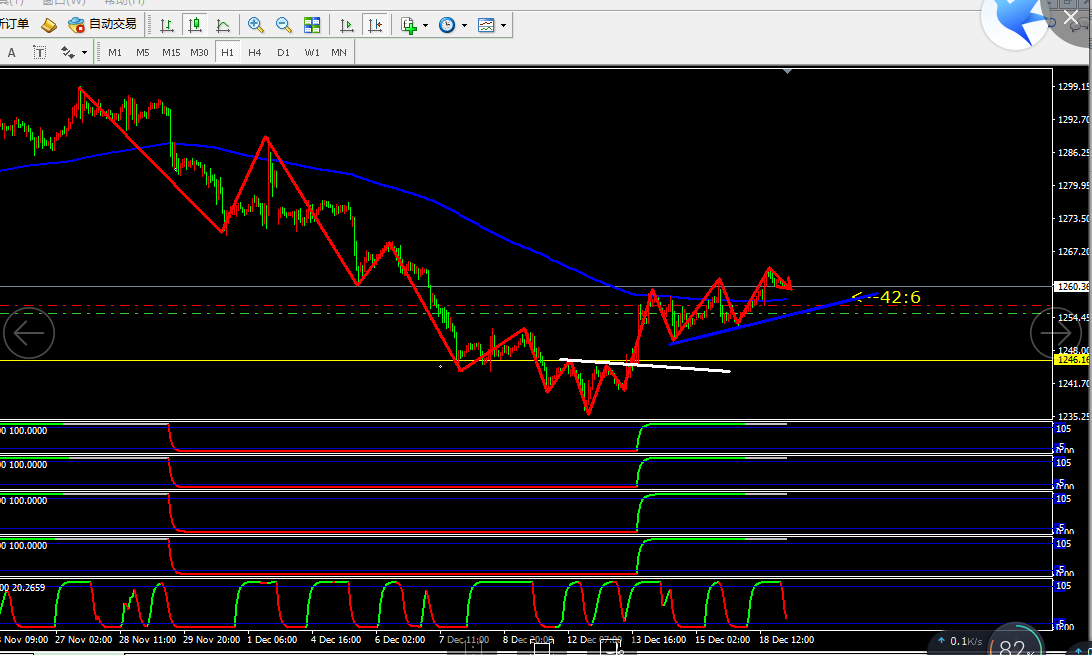
Task: Click the network speed '0.1K/s' indicator
Action: [960, 641]
